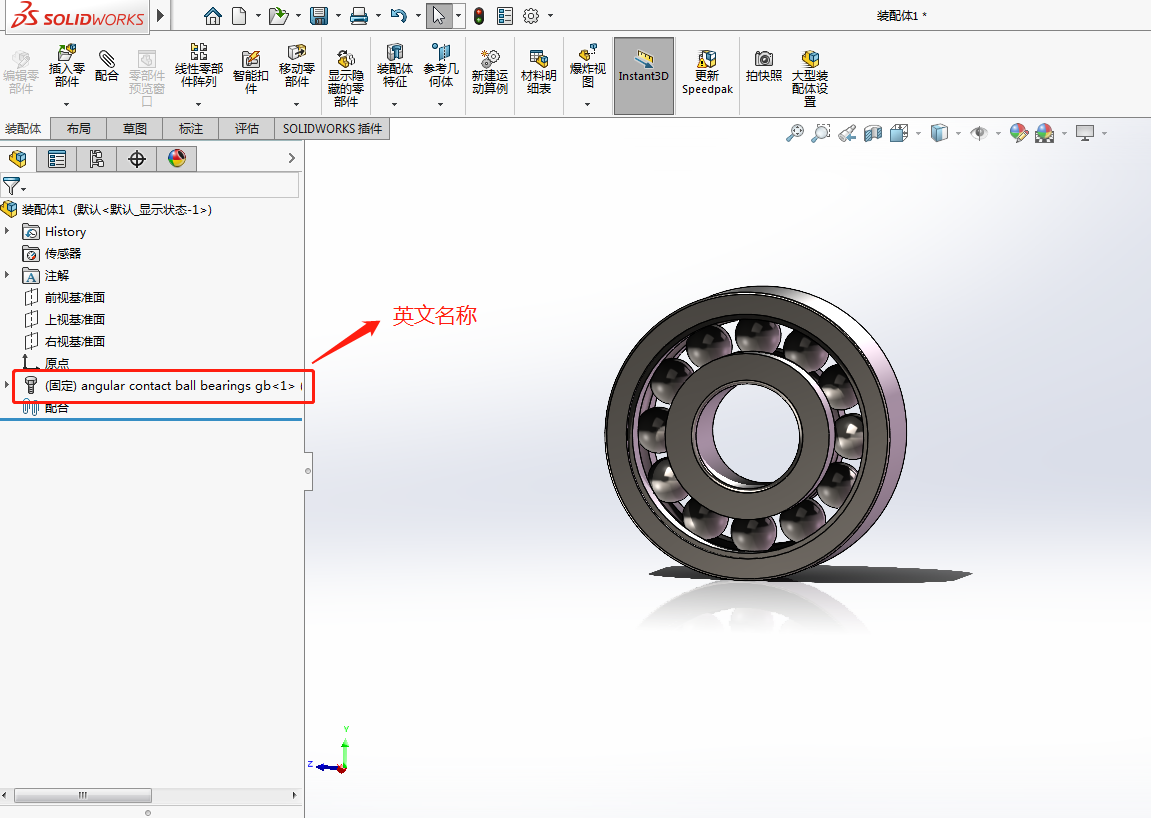Open Reference Geometry (参考几何体)
Image resolution: width=1151 pixels, height=818 pixels.
[440, 65]
